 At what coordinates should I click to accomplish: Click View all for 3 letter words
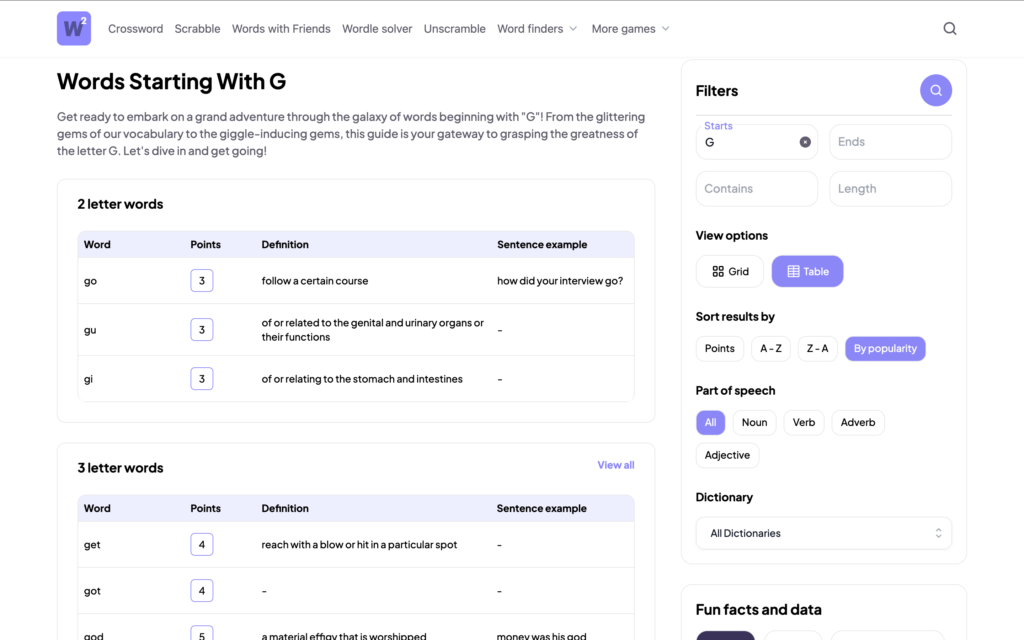[615, 465]
